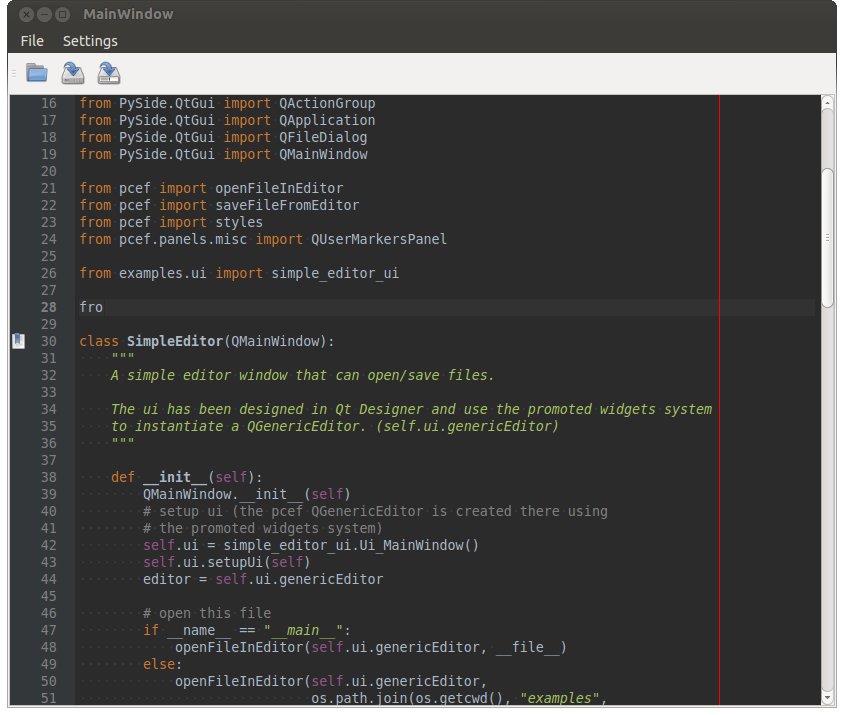Click the scrollbar down arrow
844x715 pixels.
click(x=827, y=697)
